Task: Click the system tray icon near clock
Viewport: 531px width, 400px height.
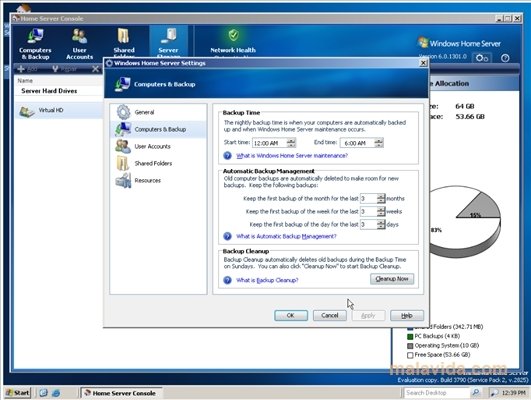Action: click(495, 393)
